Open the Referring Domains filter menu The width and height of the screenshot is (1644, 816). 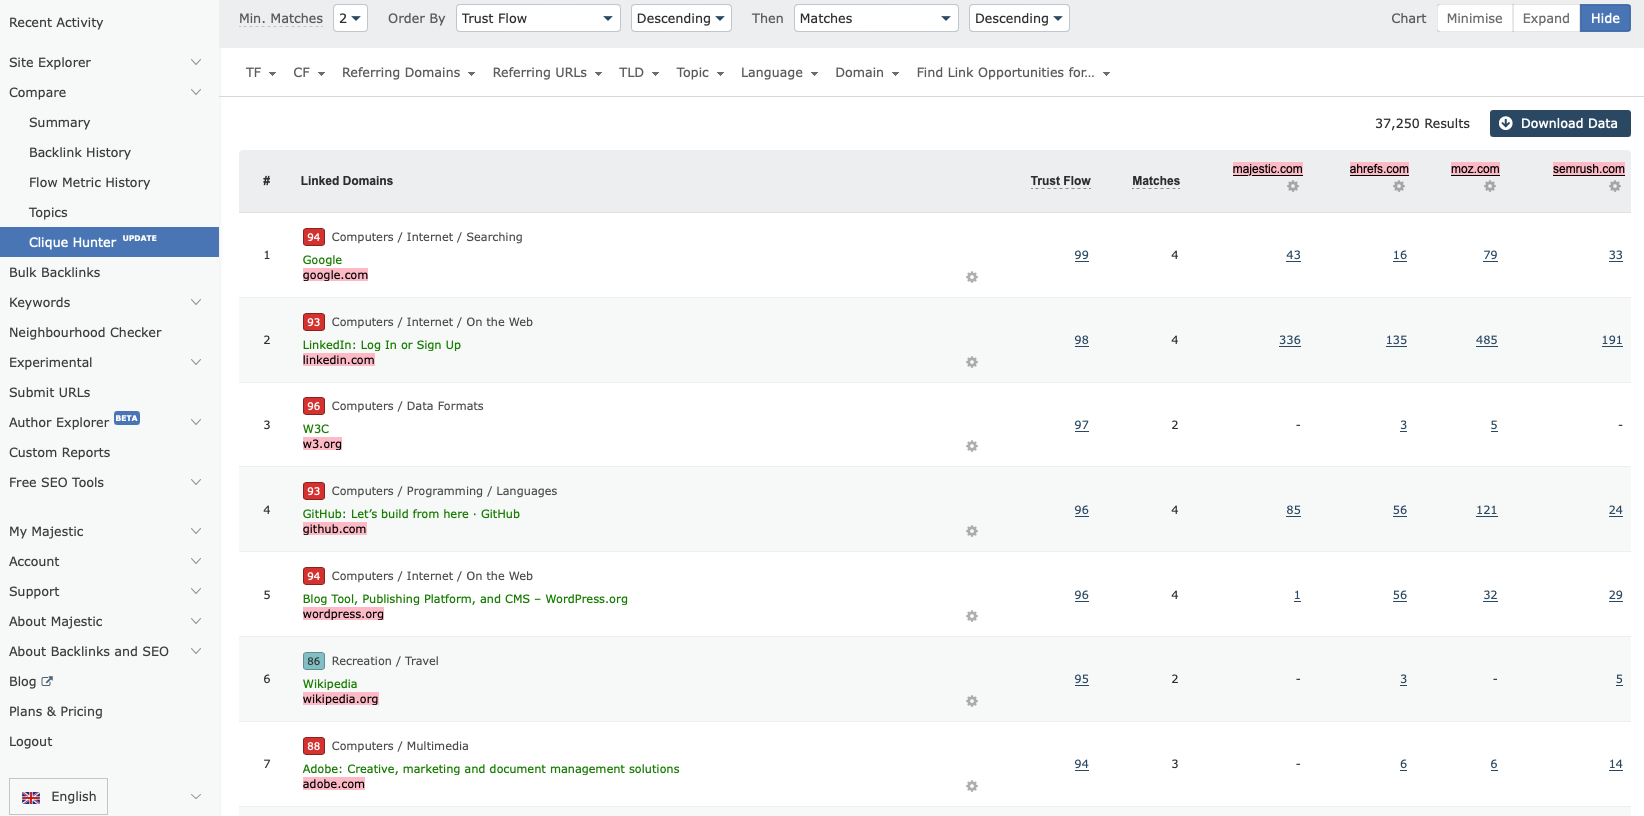(408, 73)
